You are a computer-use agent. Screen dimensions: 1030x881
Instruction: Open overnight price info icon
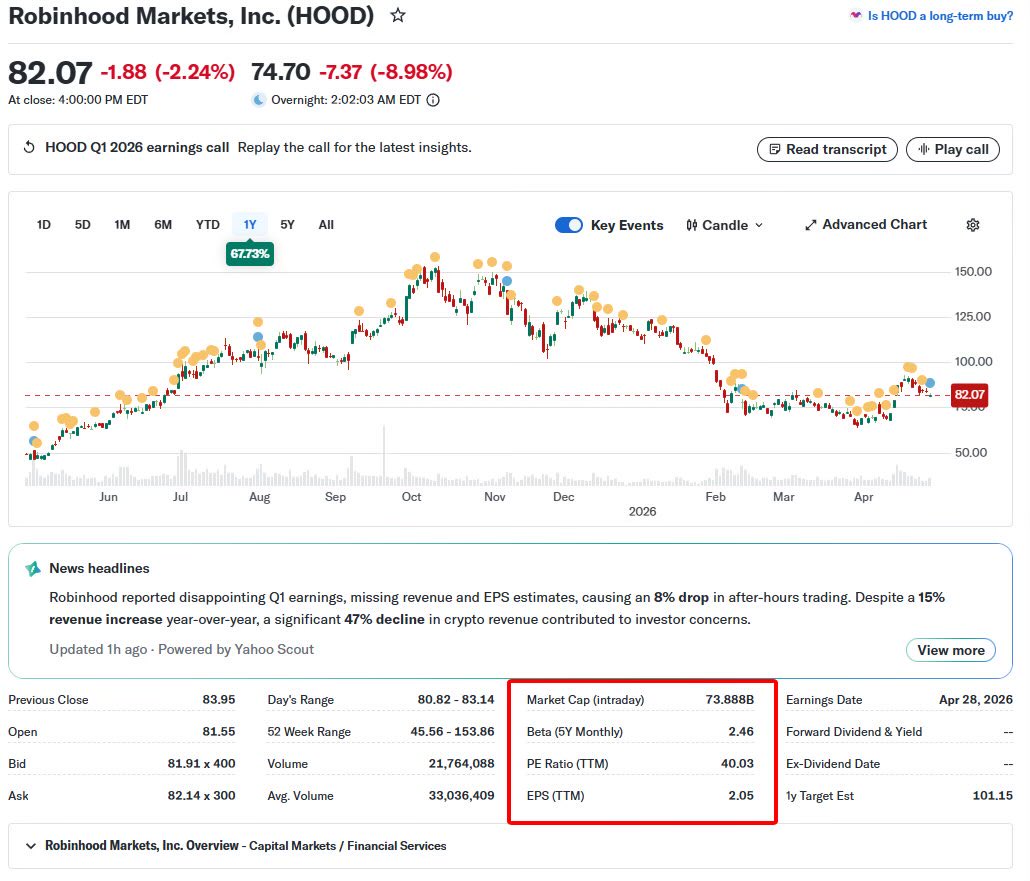point(433,100)
